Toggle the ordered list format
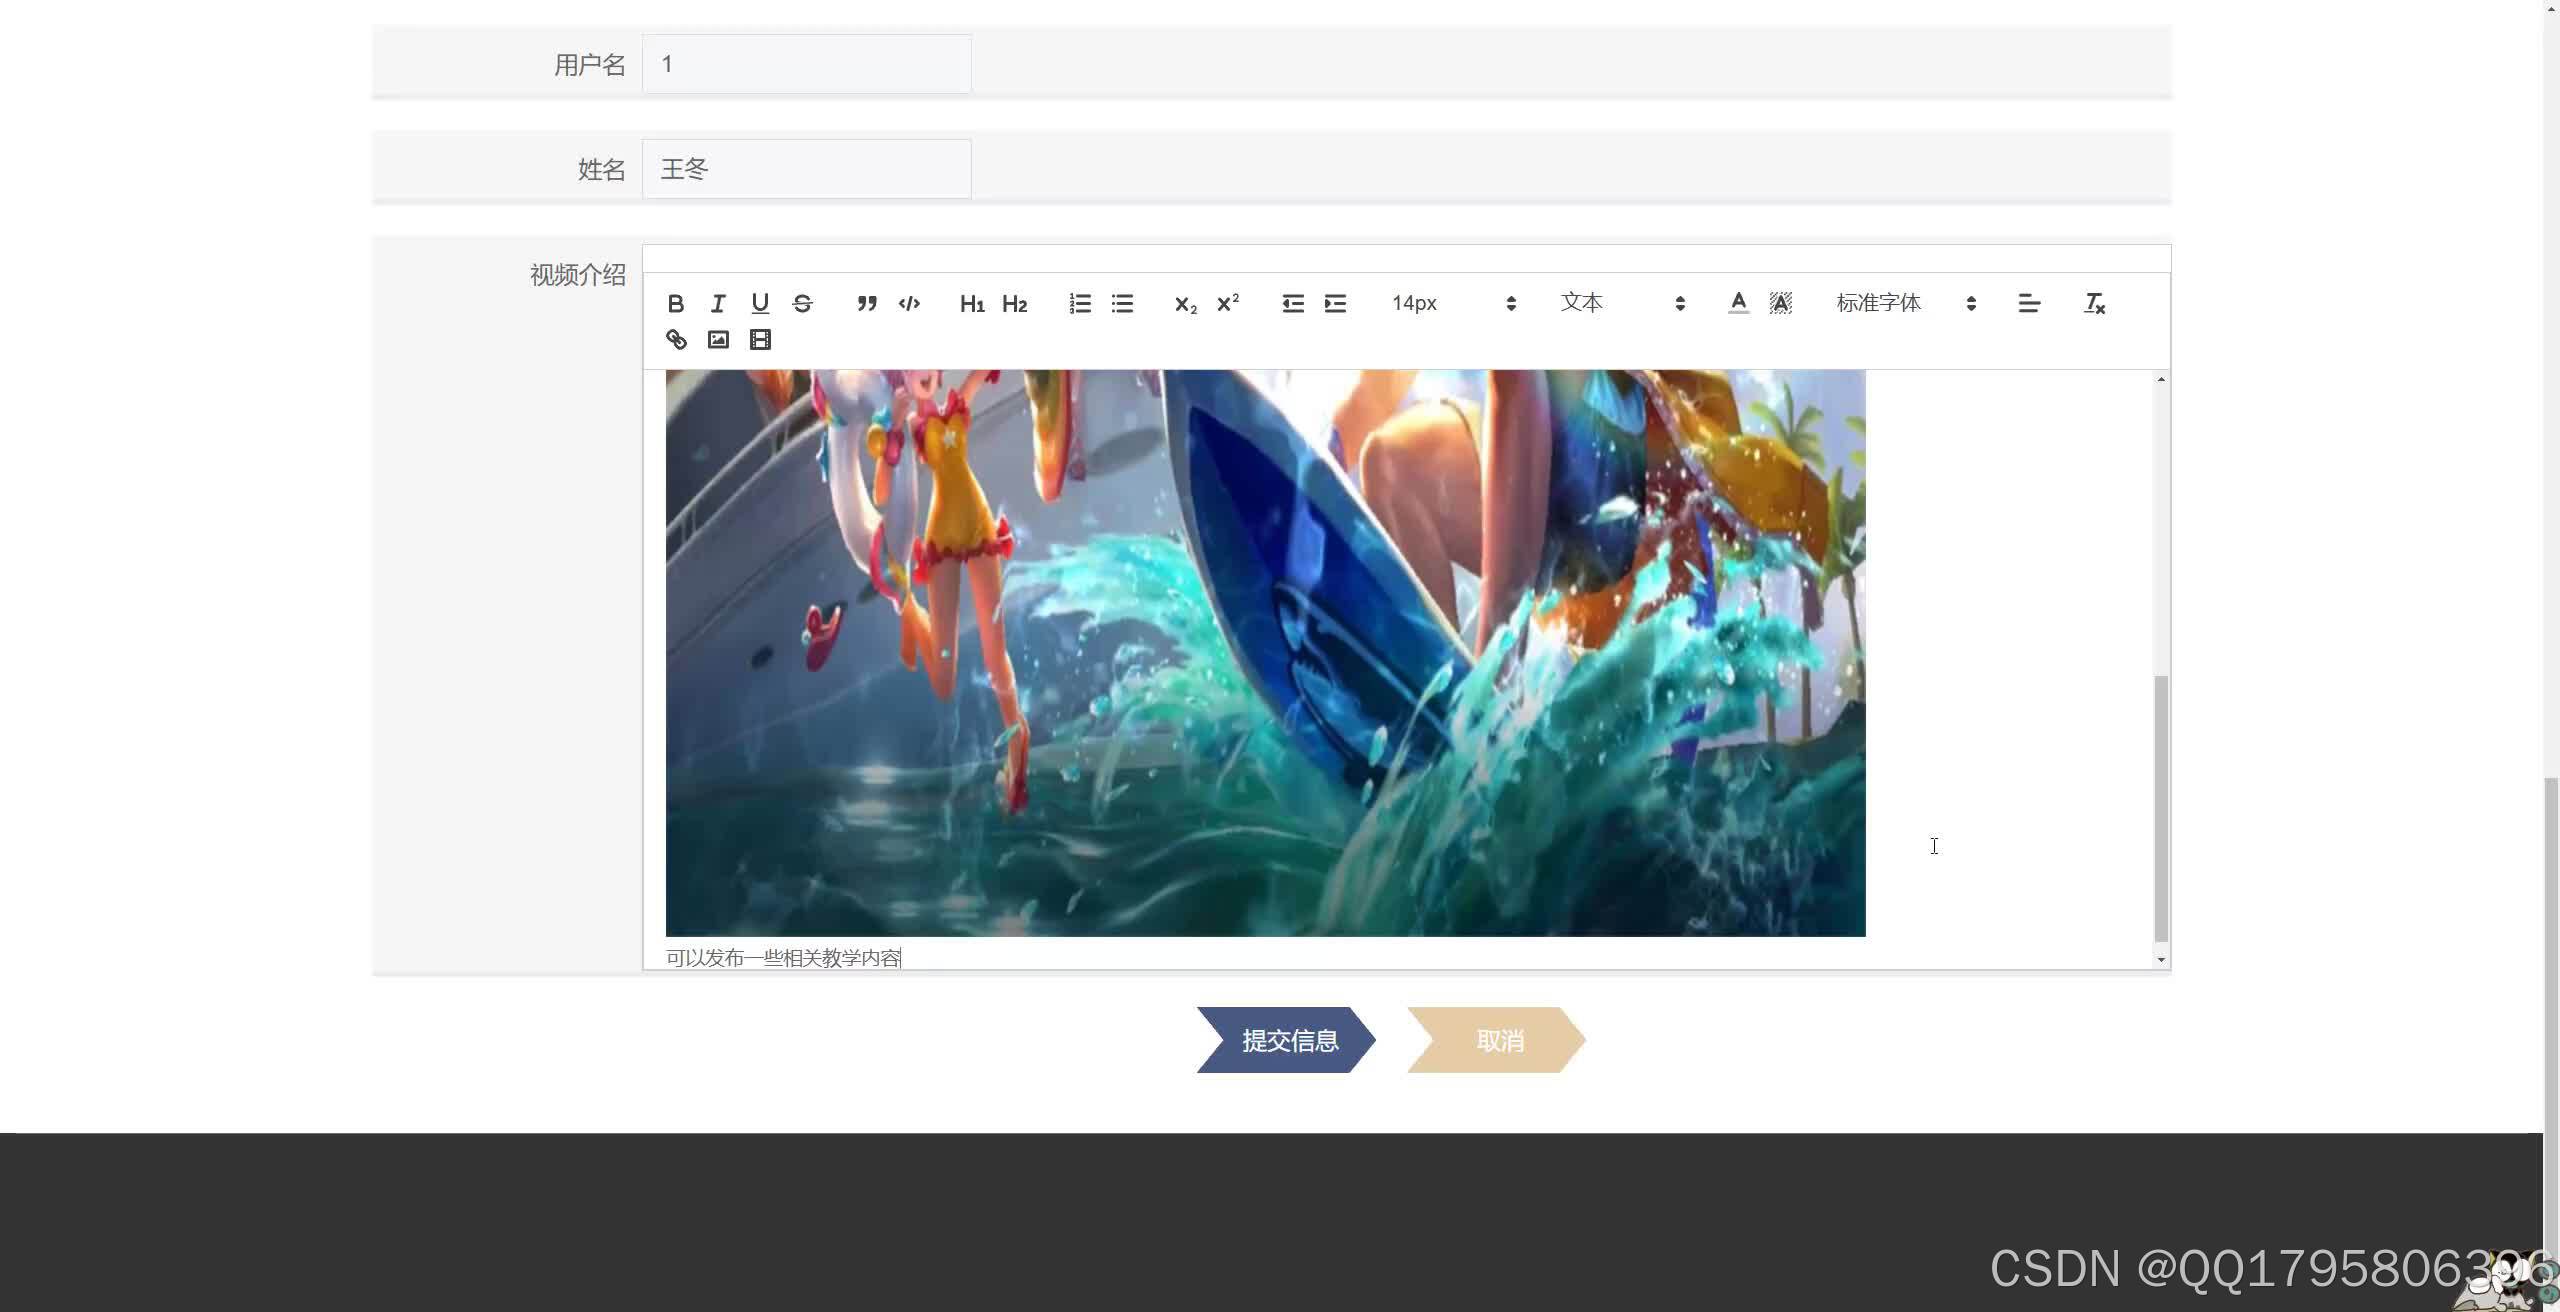Viewport: 2560px width, 1312px height. pos(1079,303)
